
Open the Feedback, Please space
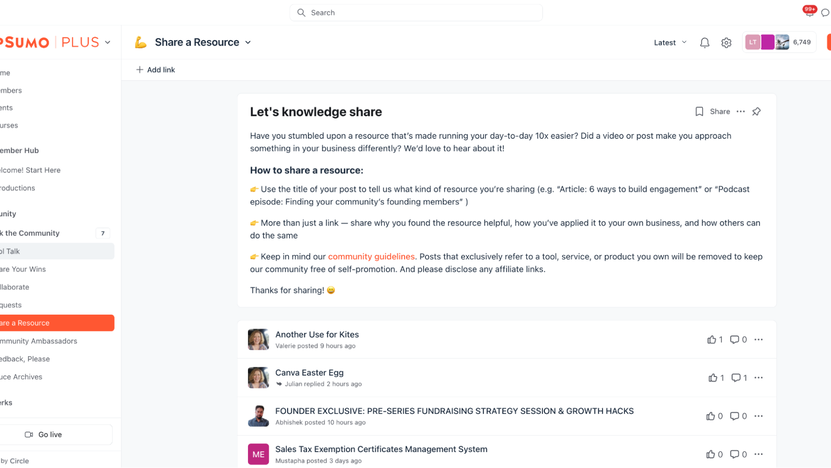click(x=25, y=359)
